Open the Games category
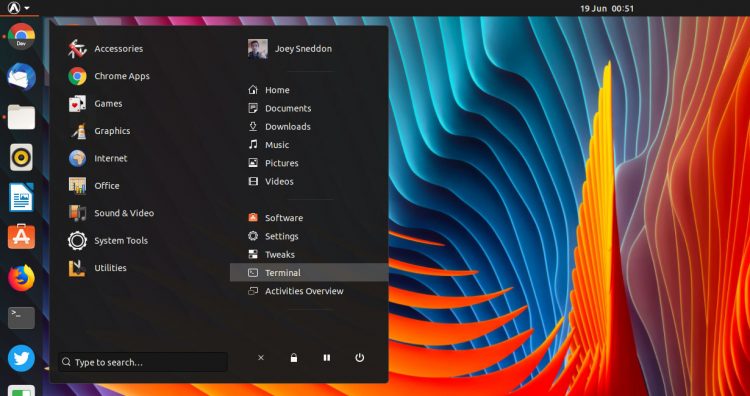 point(95,103)
